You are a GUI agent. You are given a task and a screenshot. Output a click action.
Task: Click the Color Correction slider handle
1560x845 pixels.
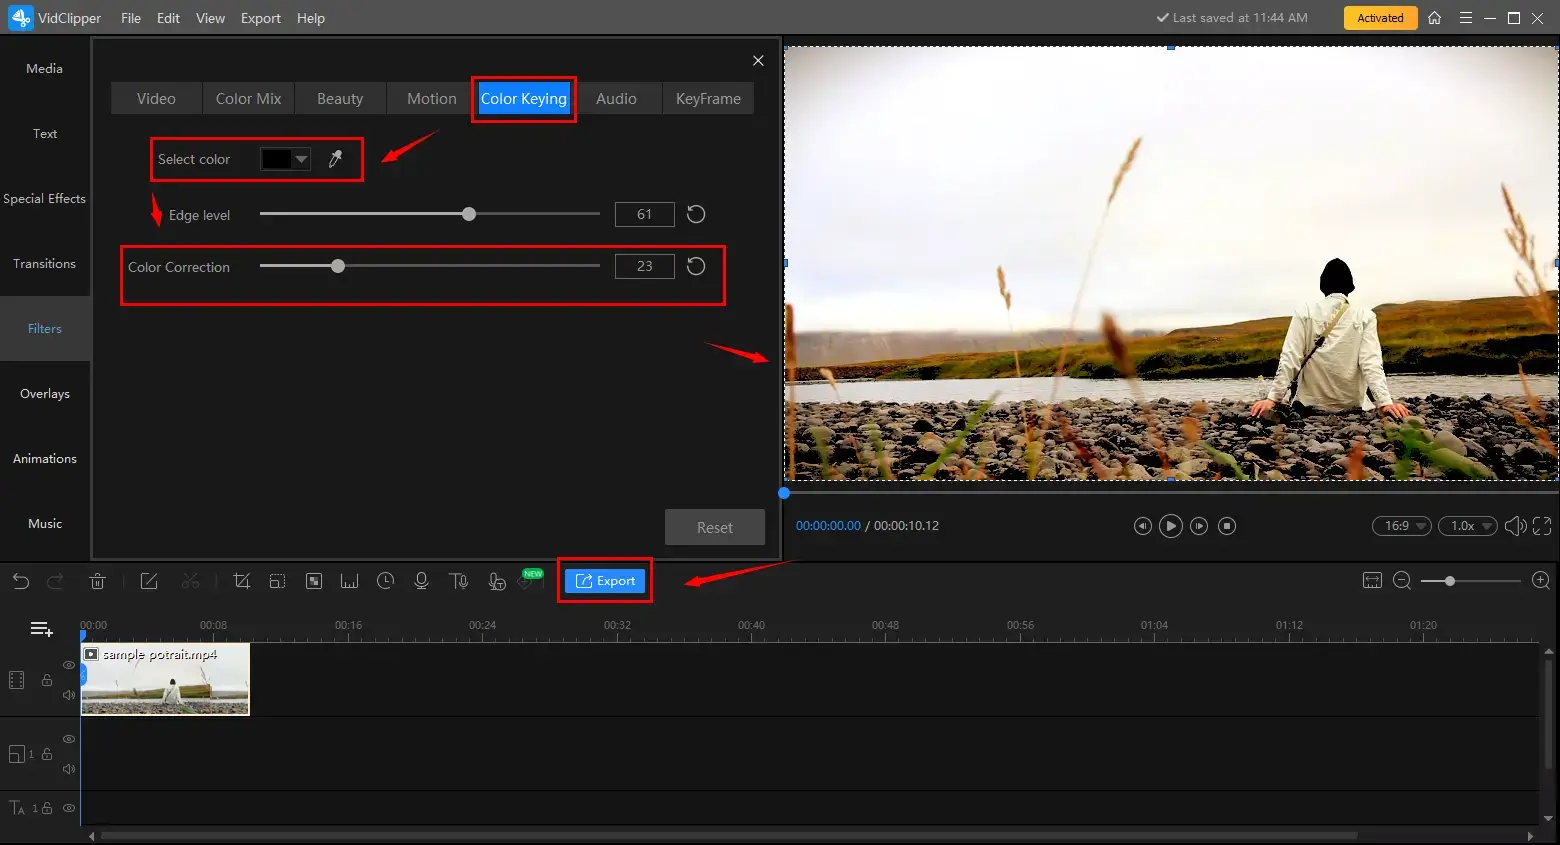pyautogui.click(x=338, y=266)
